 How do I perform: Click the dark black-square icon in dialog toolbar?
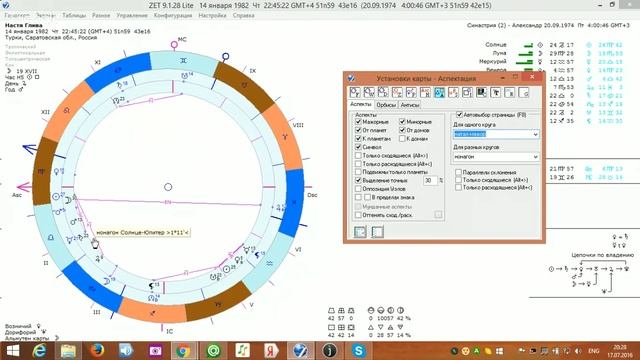click(x=481, y=93)
